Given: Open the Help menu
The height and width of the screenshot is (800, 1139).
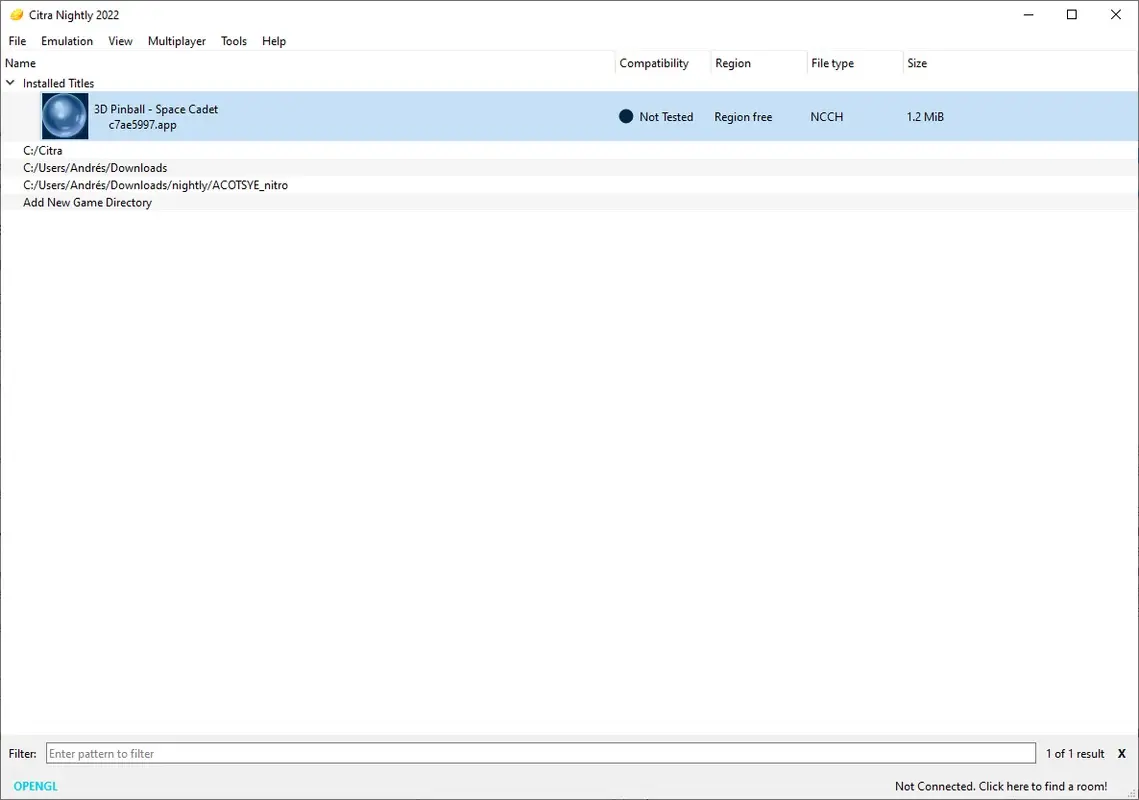Looking at the screenshot, I should coord(273,41).
